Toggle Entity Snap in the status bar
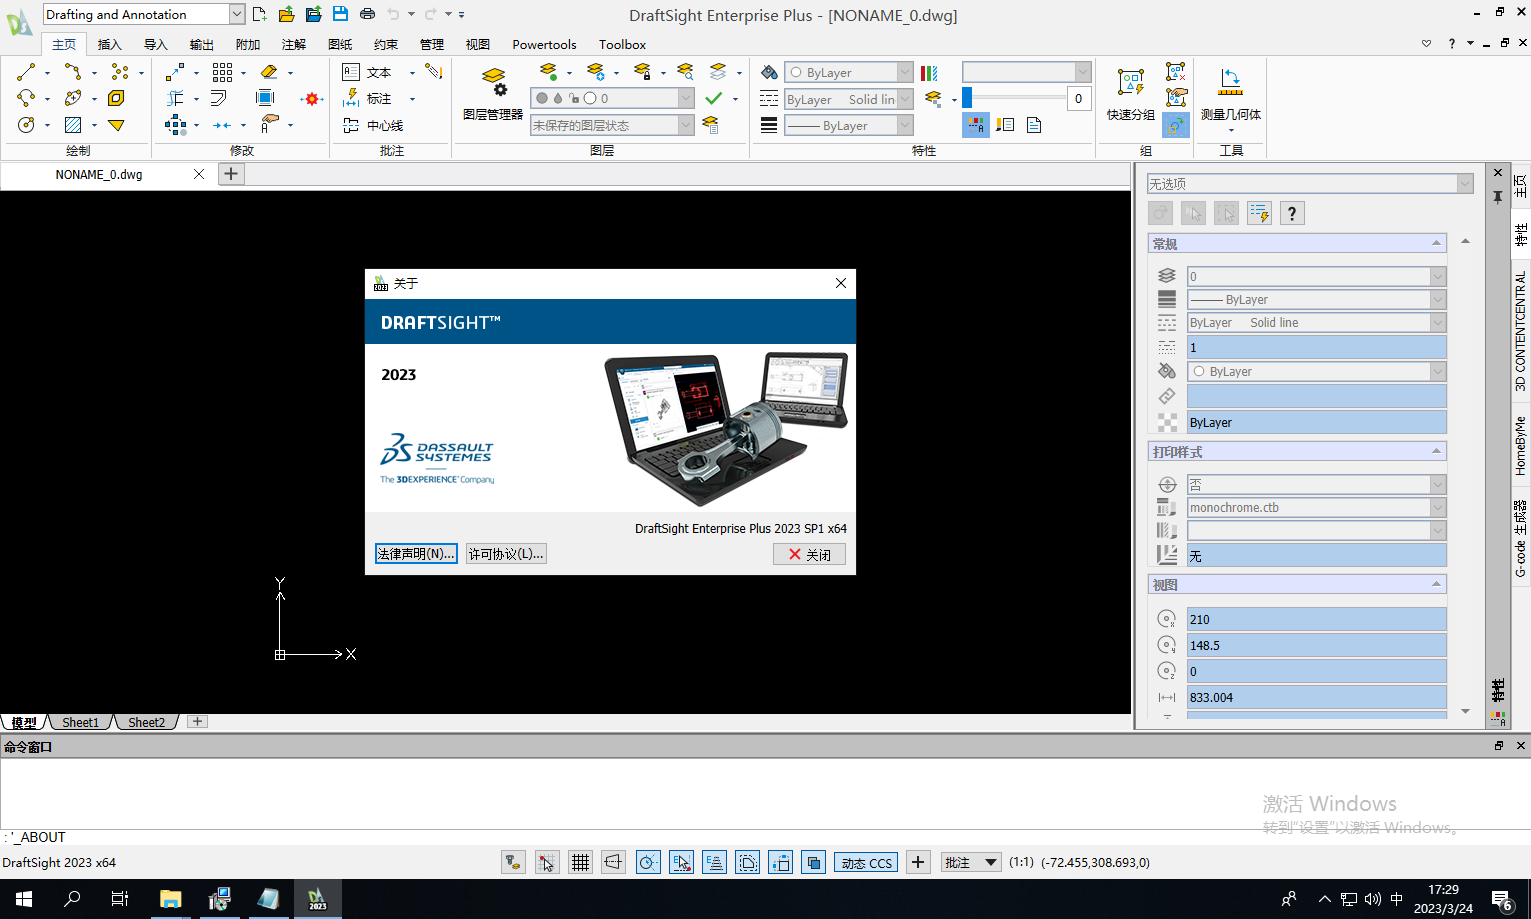Screen dimensions: 1531x919 pos(681,862)
